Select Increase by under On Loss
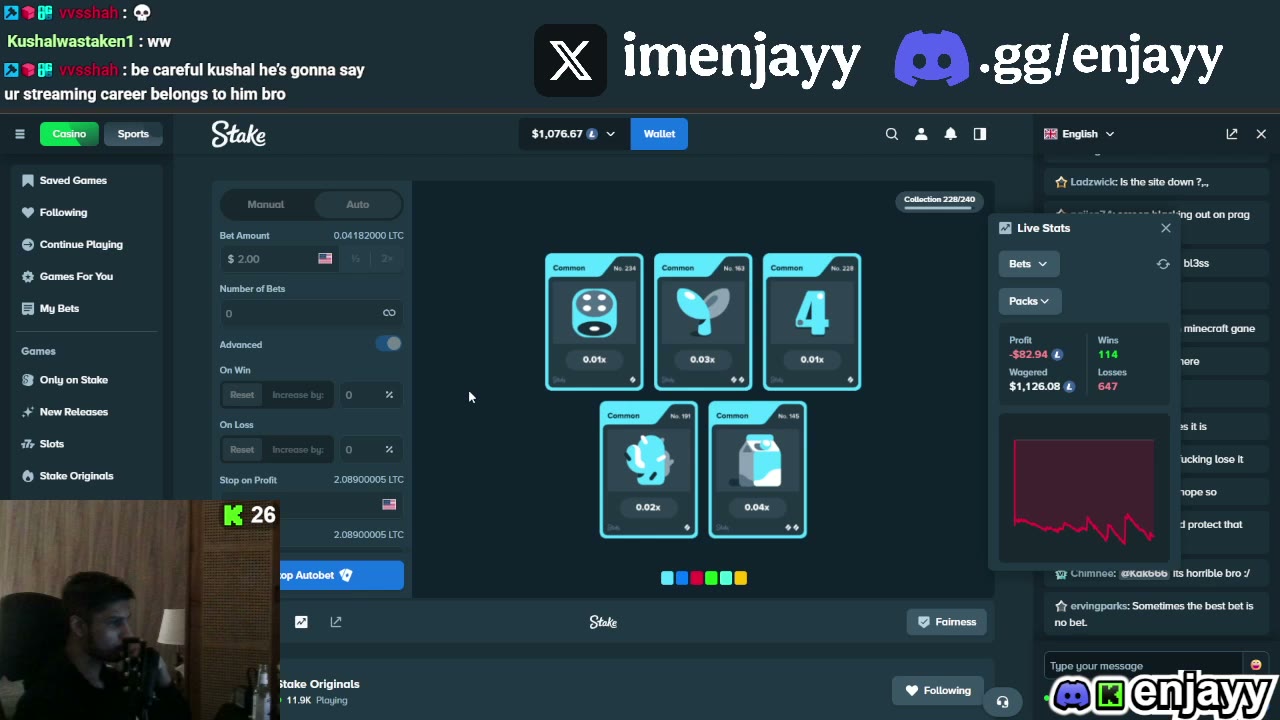Viewport: 1280px width, 720px height. (x=298, y=450)
